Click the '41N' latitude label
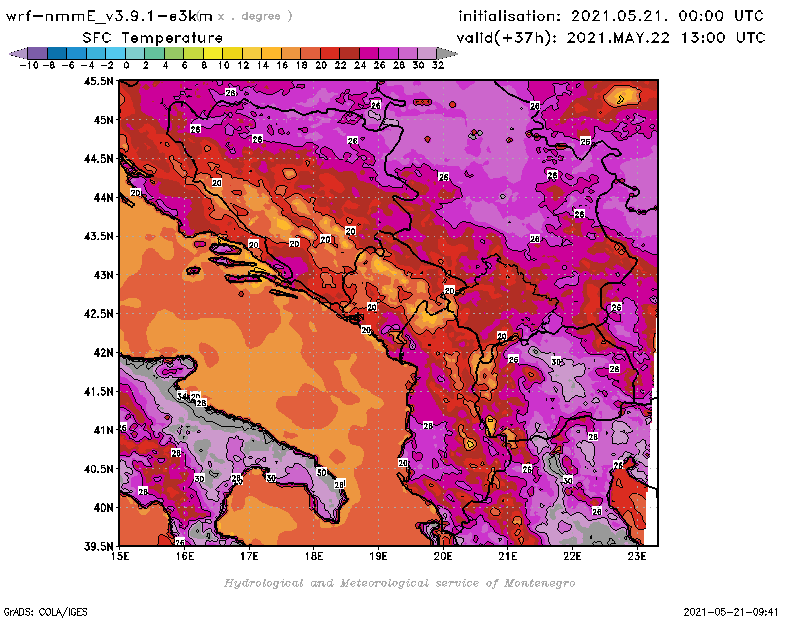 (x=103, y=430)
